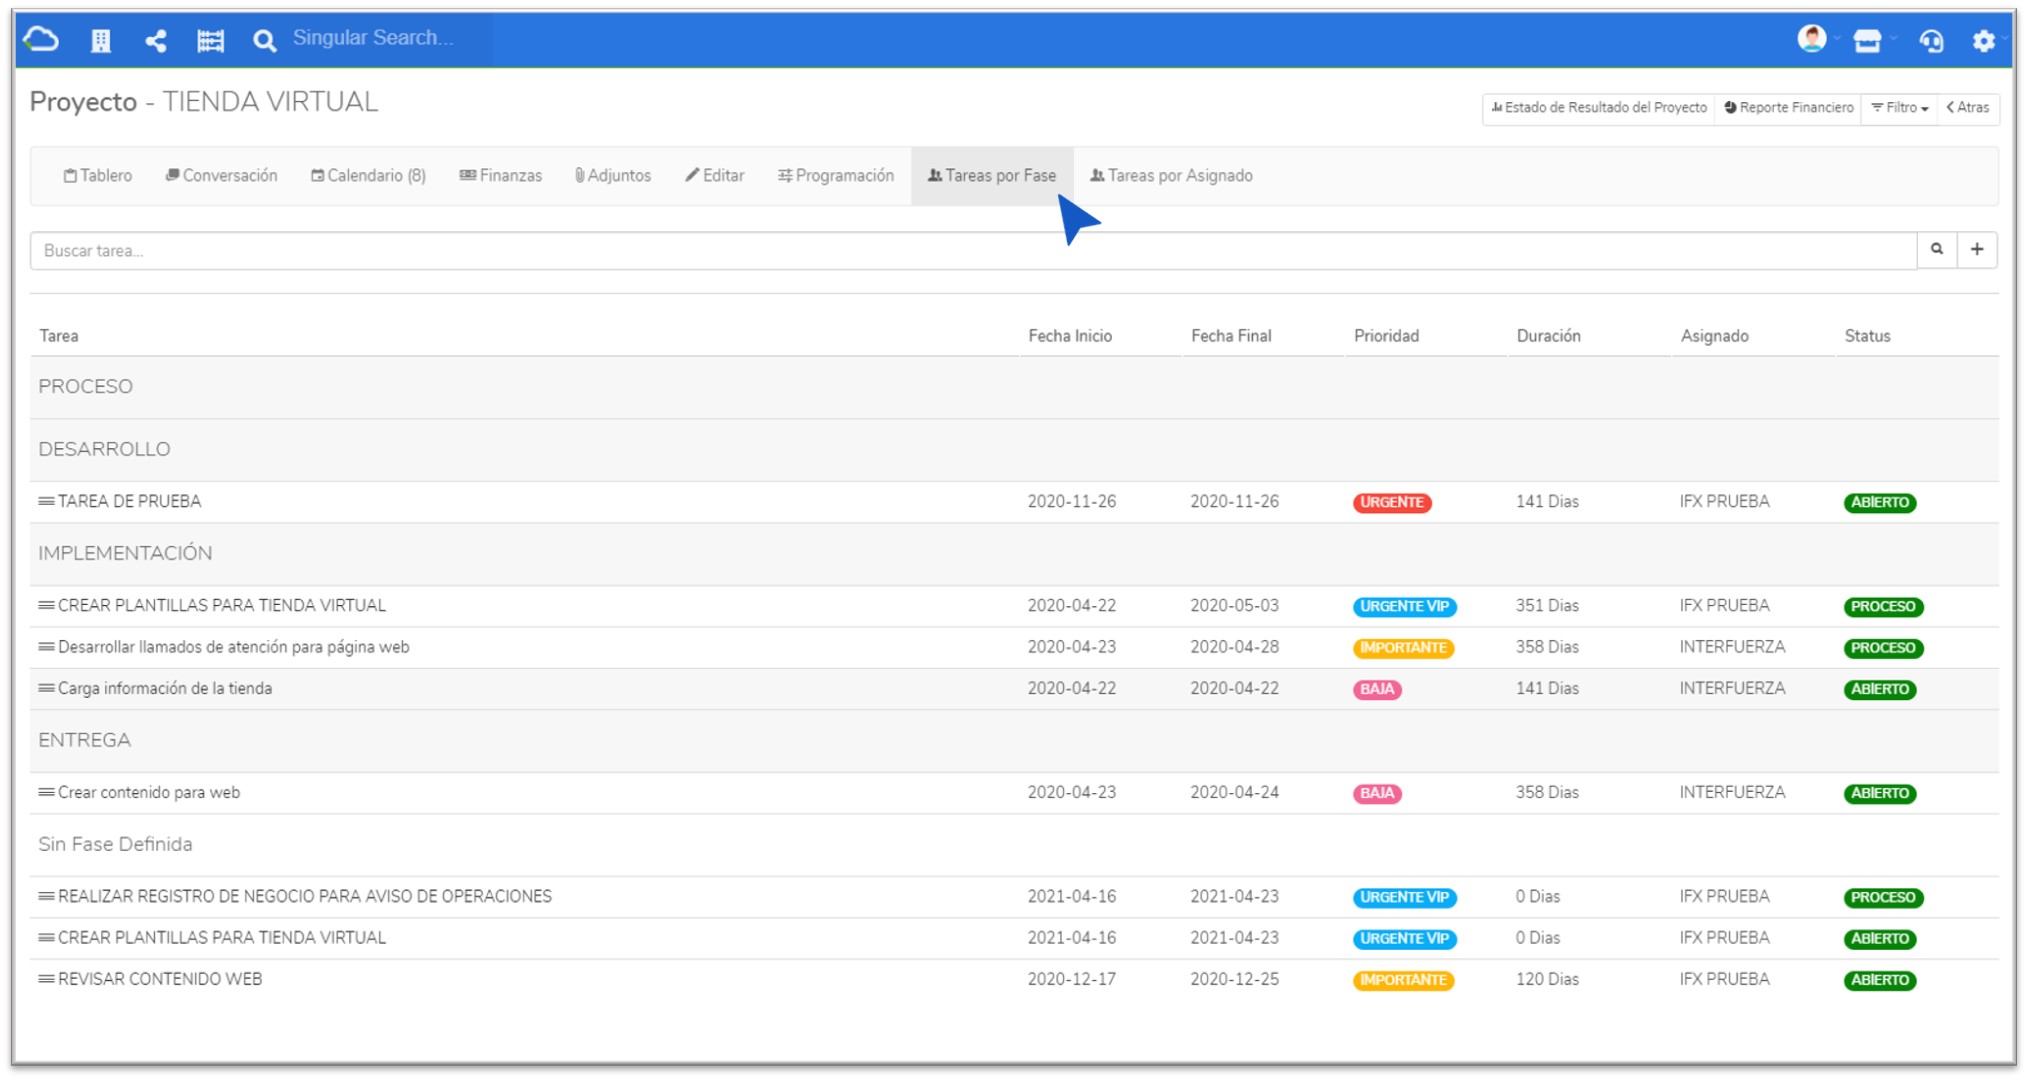Viewport: 2028px width, 1080px height.
Task: Open the Filtro dropdown
Action: pyautogui.click(x=1899, y=108)
